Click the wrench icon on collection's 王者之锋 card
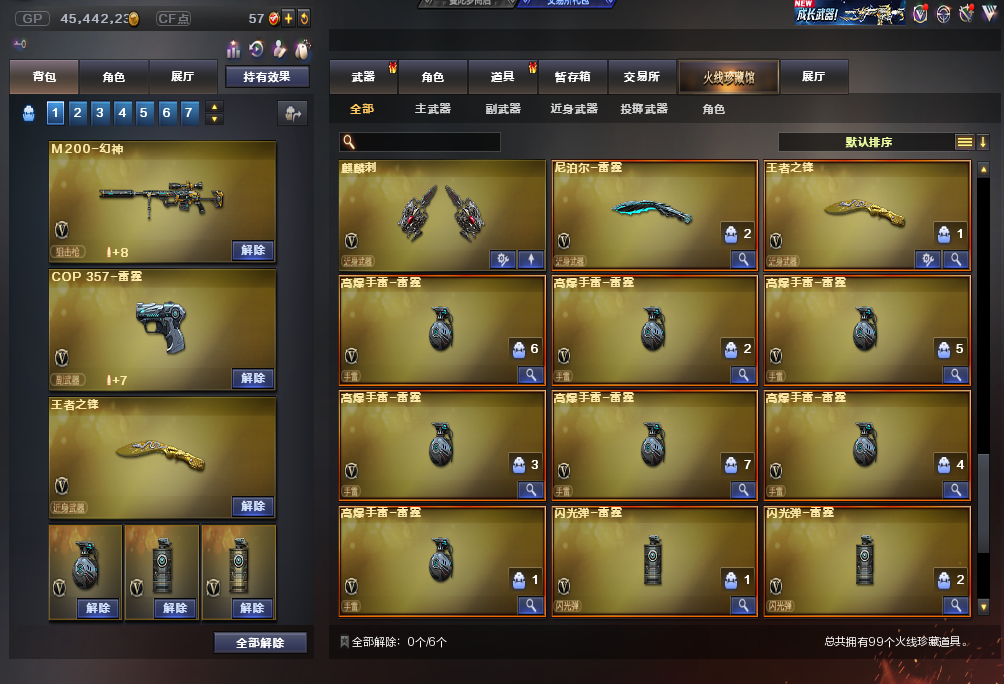This screenshot has height=684, width=1004. coord(928,259)
